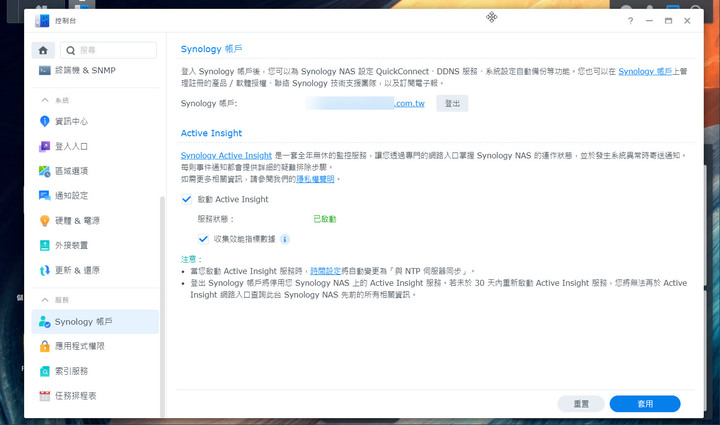Open the 時間設定 link
The width and height of the screenshot is (720, 425).
tap(326, 271)
